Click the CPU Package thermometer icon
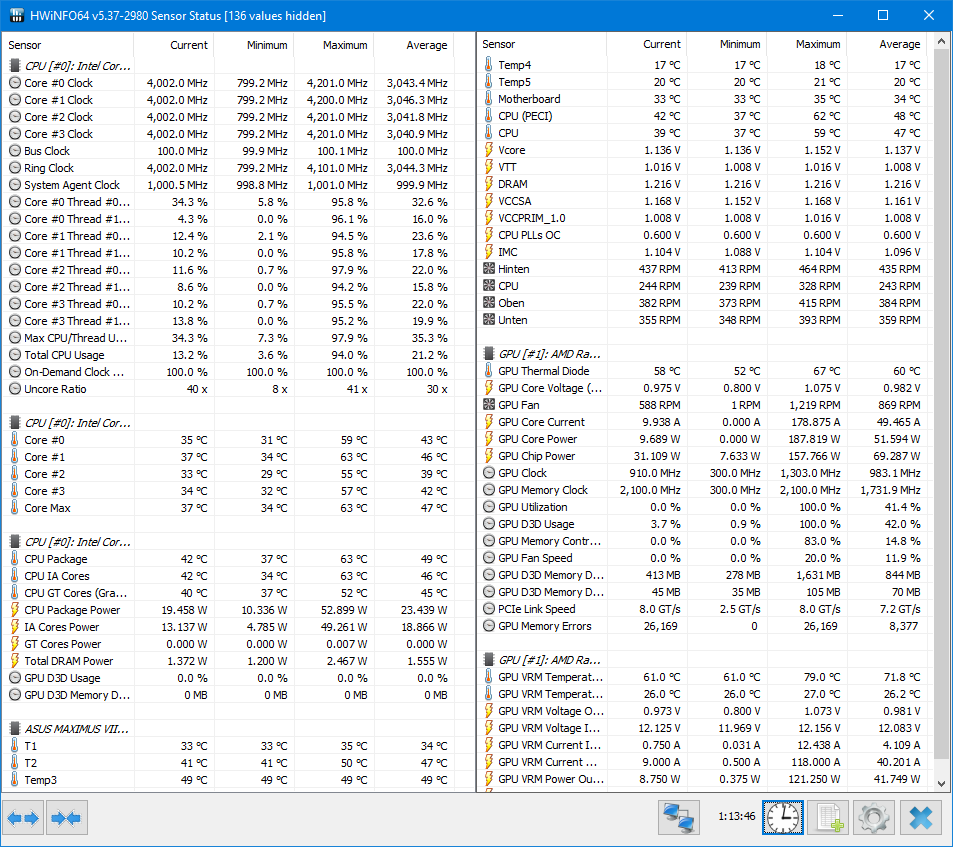 pos(15,560)
